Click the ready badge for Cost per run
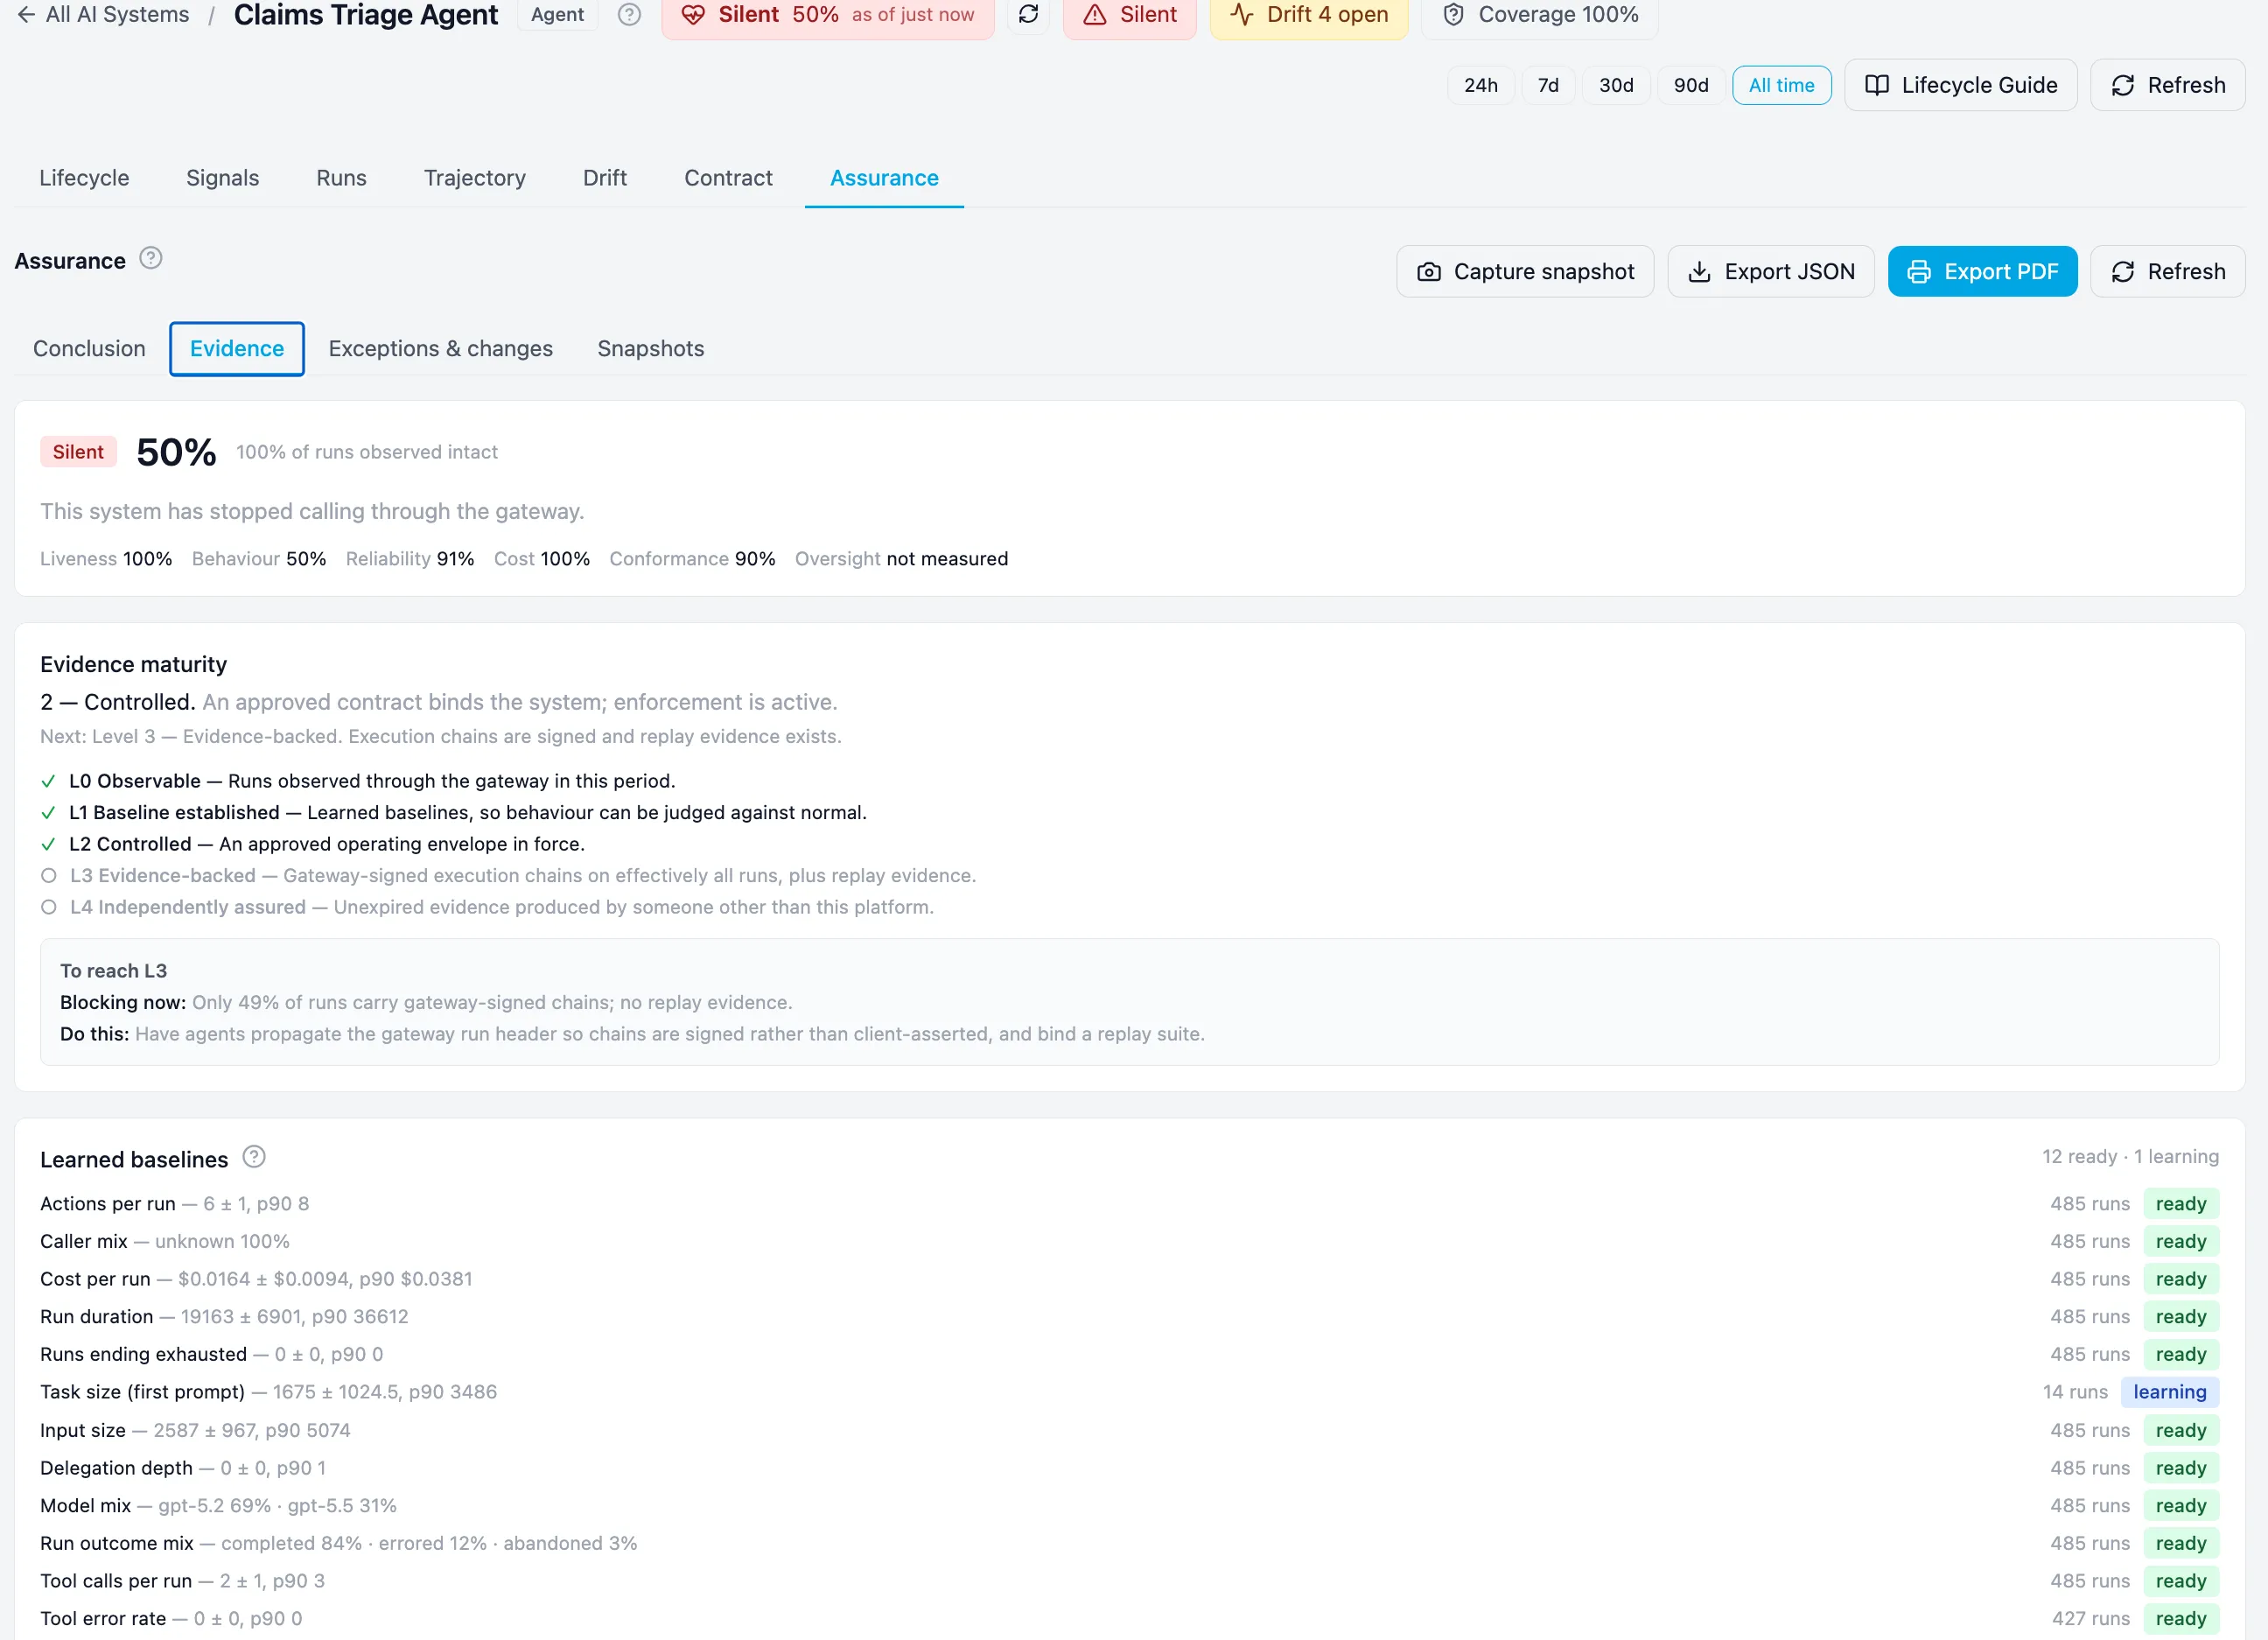 point(2181,1280)
